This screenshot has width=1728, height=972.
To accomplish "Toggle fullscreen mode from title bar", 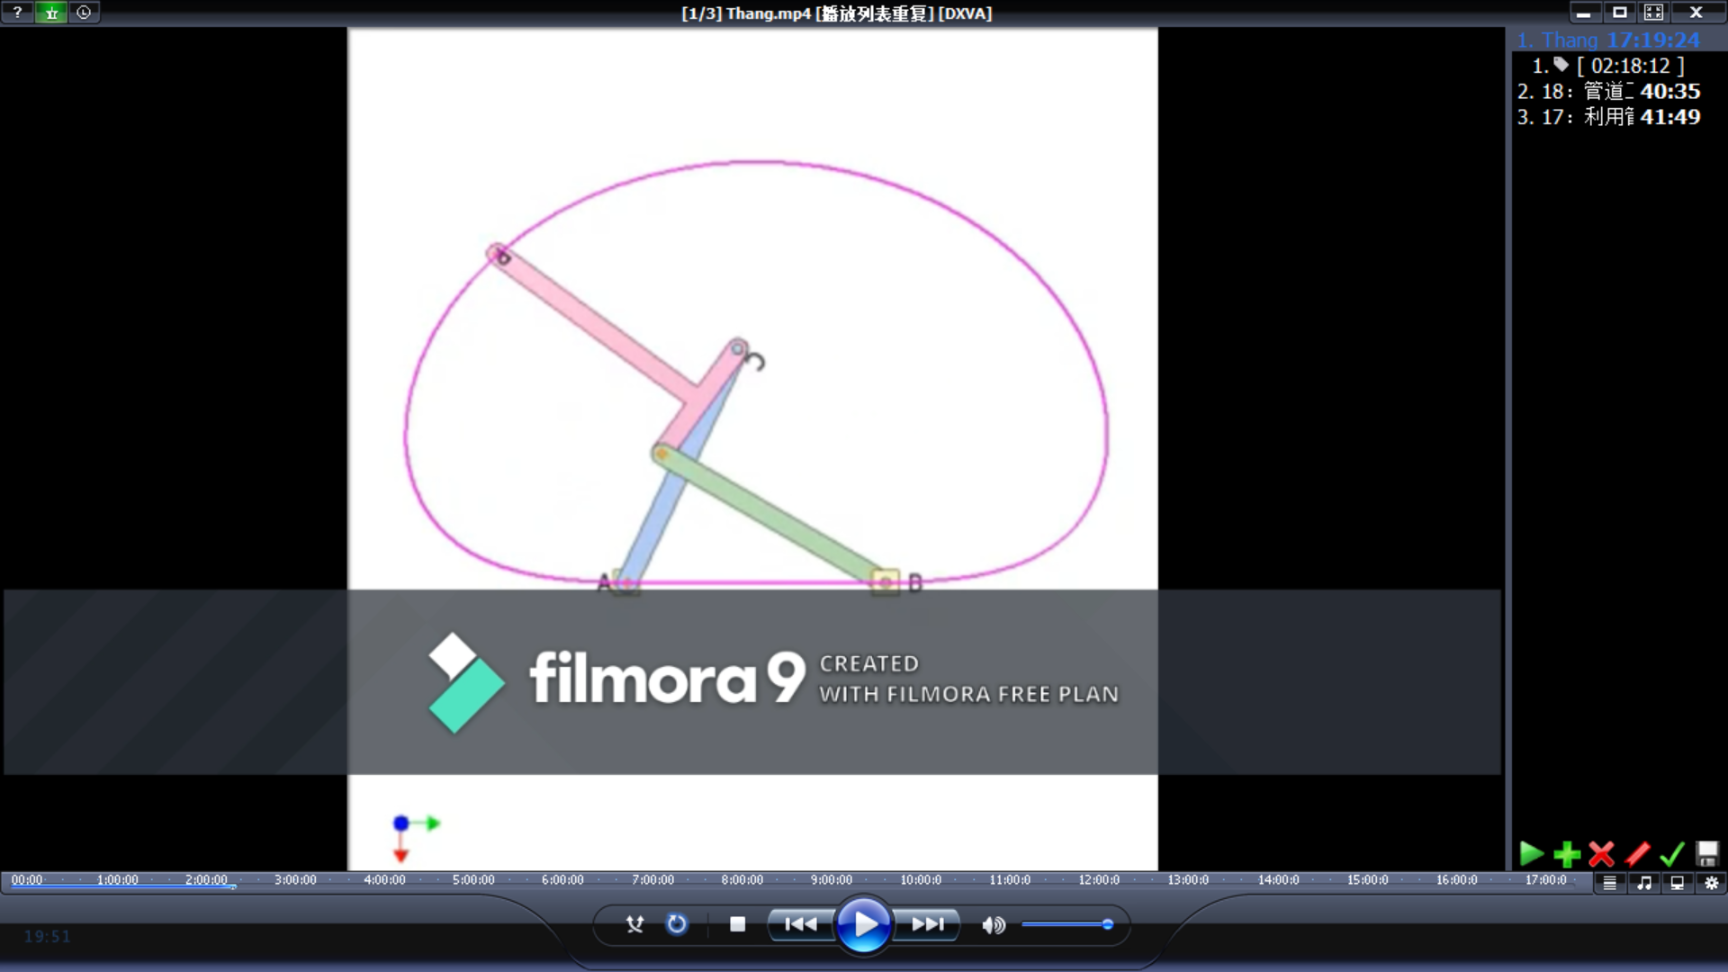I will click(x=1654, y=12).
